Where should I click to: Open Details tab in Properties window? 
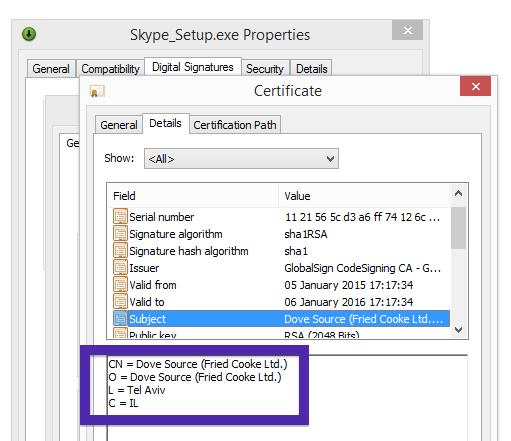pyautogui.click(x=312, y=69)
